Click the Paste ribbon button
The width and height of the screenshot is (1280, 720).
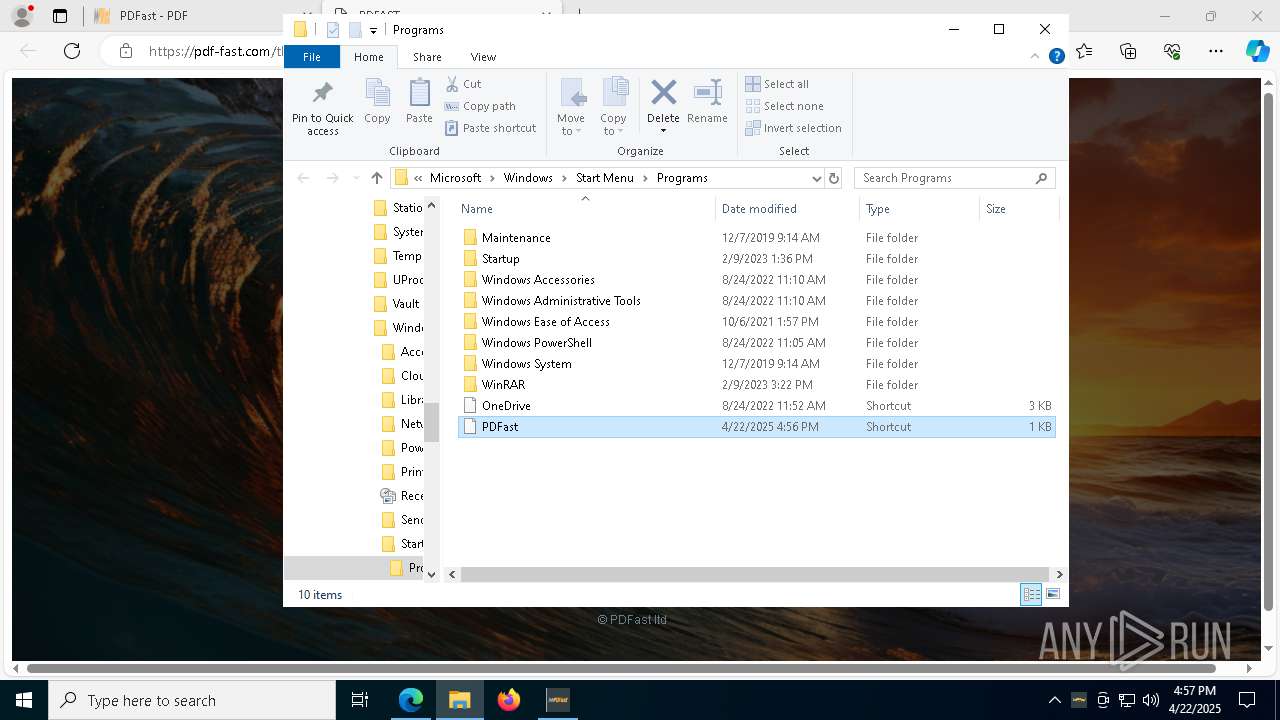[x=419, y=102]
